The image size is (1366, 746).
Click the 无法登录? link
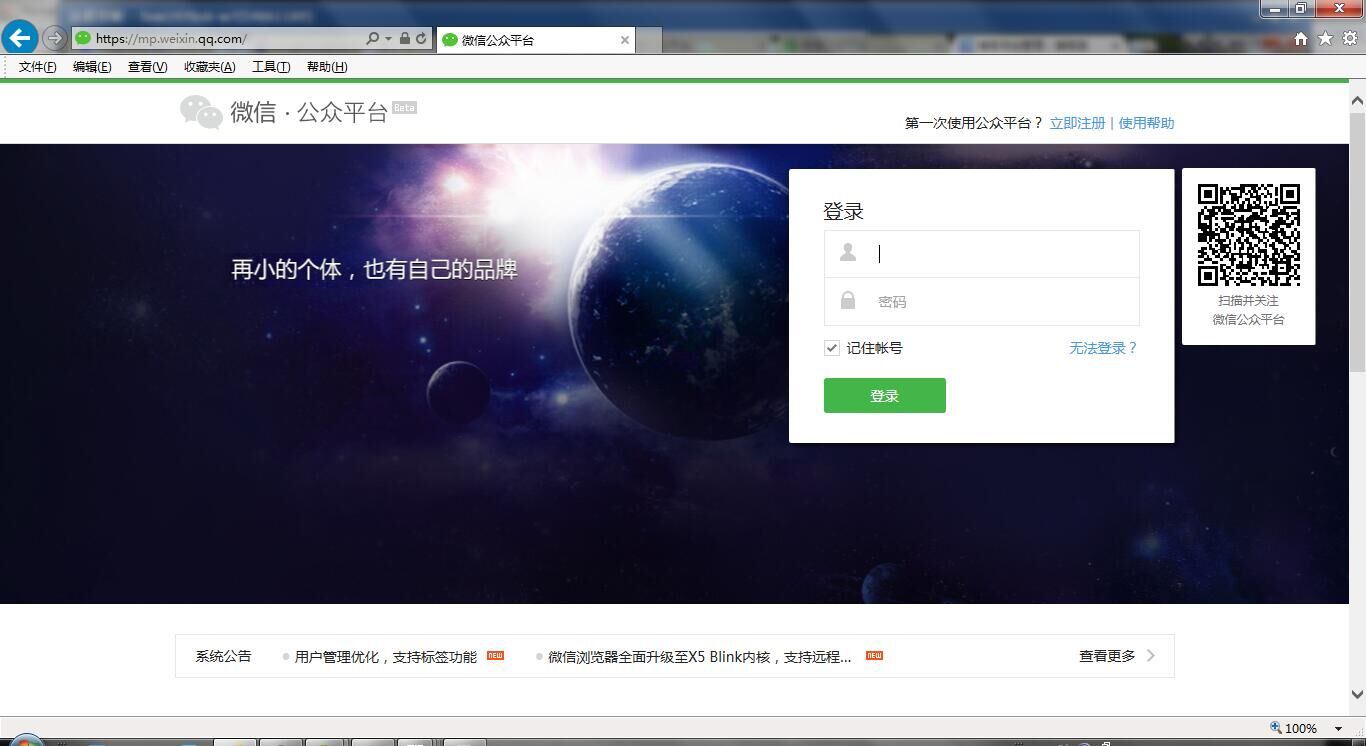point(1104,348)
